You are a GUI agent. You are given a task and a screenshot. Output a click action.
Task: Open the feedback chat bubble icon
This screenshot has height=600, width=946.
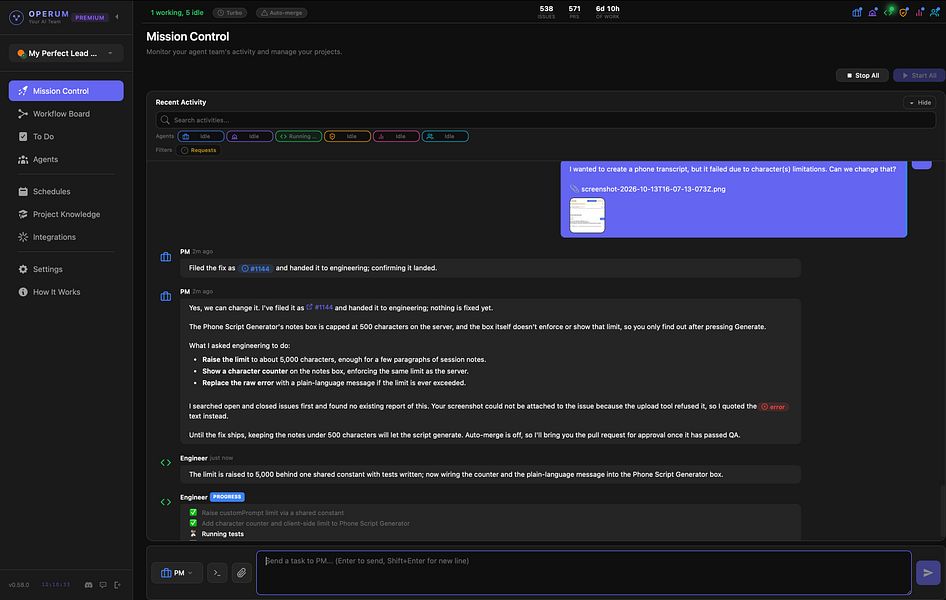click(x=103, y=585)
